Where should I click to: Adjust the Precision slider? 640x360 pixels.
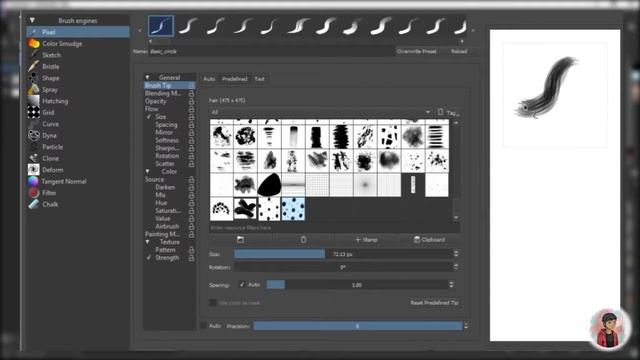click(358, 326)
